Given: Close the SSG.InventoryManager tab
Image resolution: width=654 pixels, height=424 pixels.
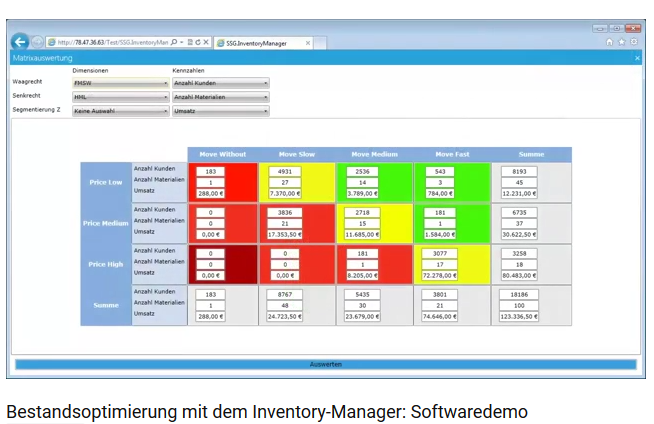Looking at the screenshot, I should 308,43.
